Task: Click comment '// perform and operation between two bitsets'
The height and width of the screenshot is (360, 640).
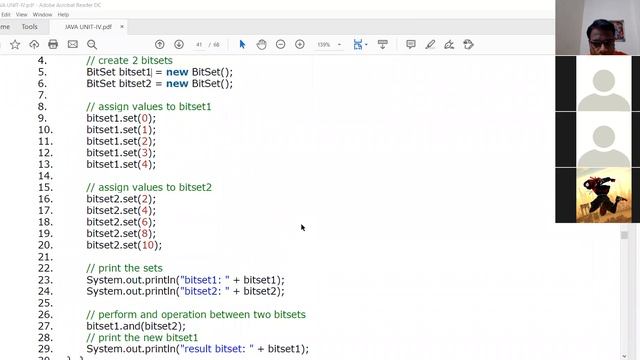Action: 196,315
